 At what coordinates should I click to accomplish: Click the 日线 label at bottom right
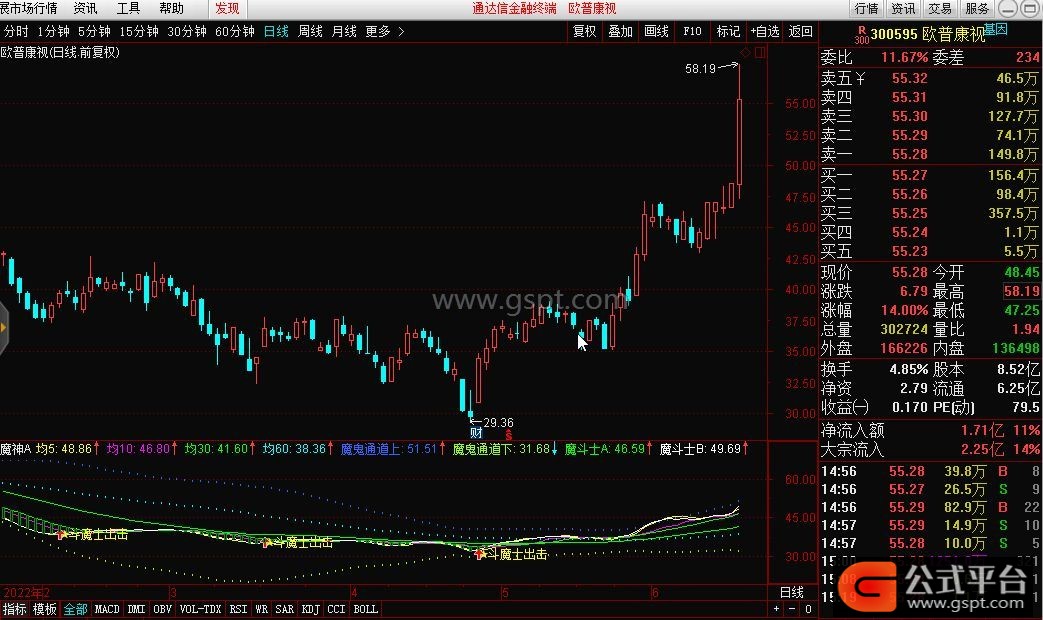point(792,592)
